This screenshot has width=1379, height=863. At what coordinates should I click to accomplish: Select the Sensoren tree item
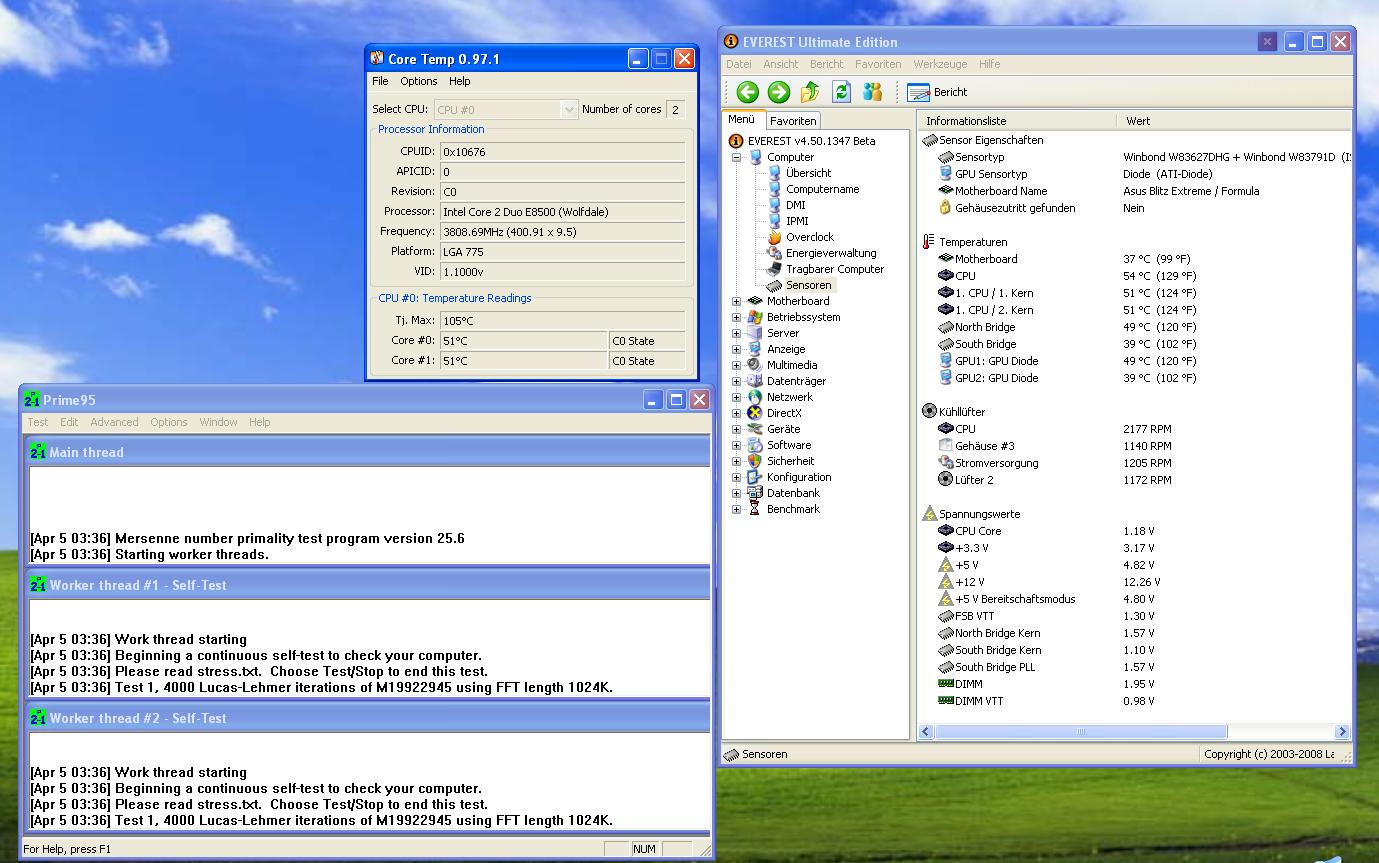pyautogui.click(x=808, y=285)
